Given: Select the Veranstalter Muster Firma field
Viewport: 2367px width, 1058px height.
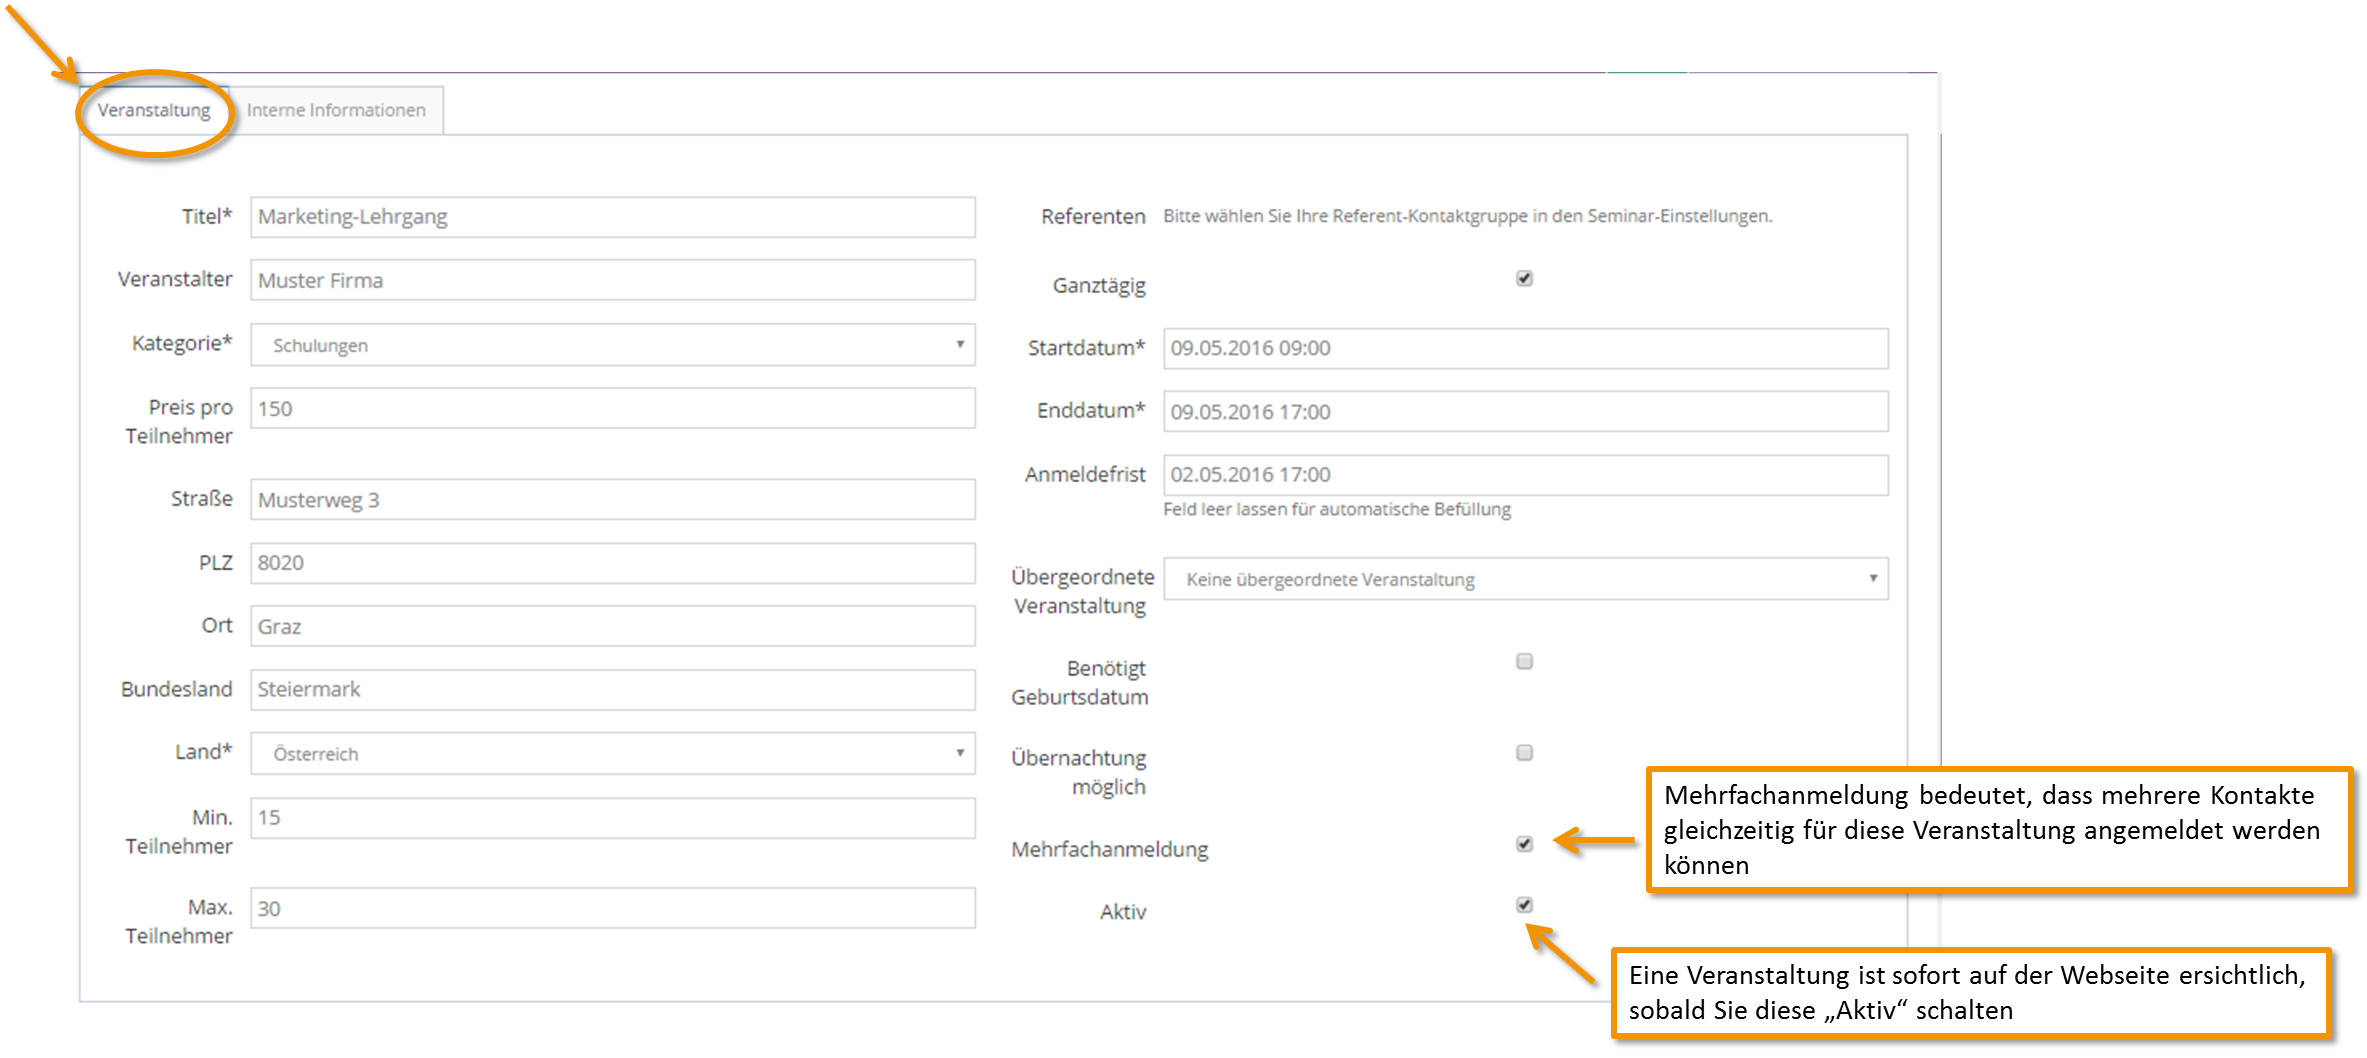Looking at the screenshot, I should [x=612, y=280].
